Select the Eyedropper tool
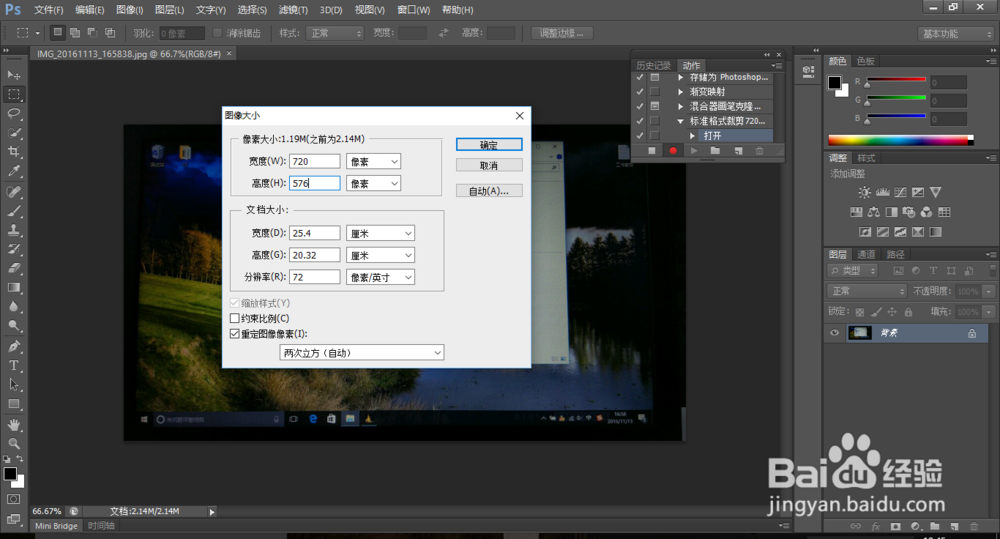Viewport: 1000px width, 539px height. click(13, 171)
